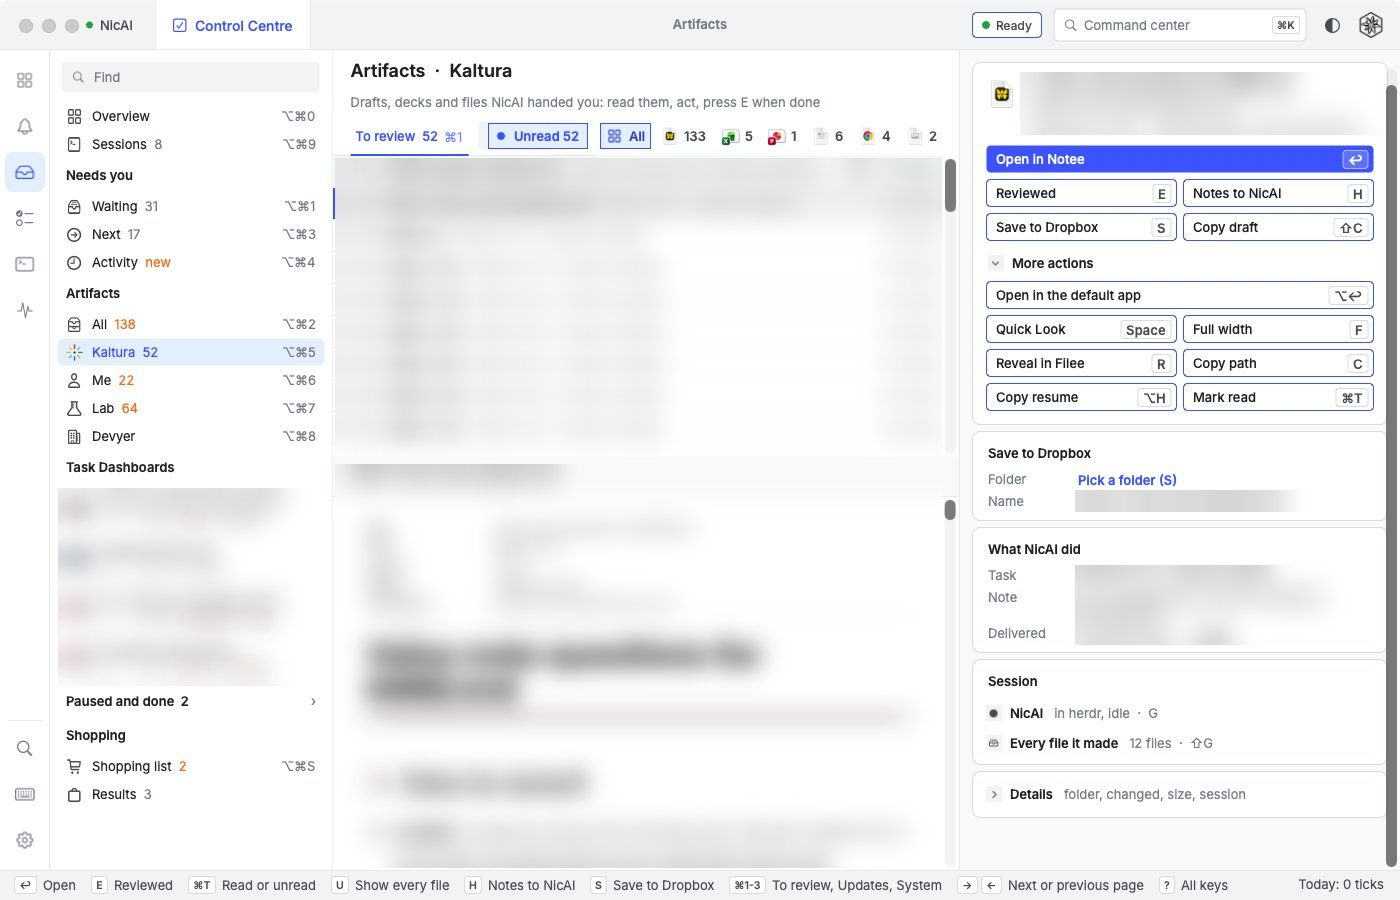The width and height of the screenshot is (1400, 900).
Task: Open the Control Centre tab
Action: (233, 25)
